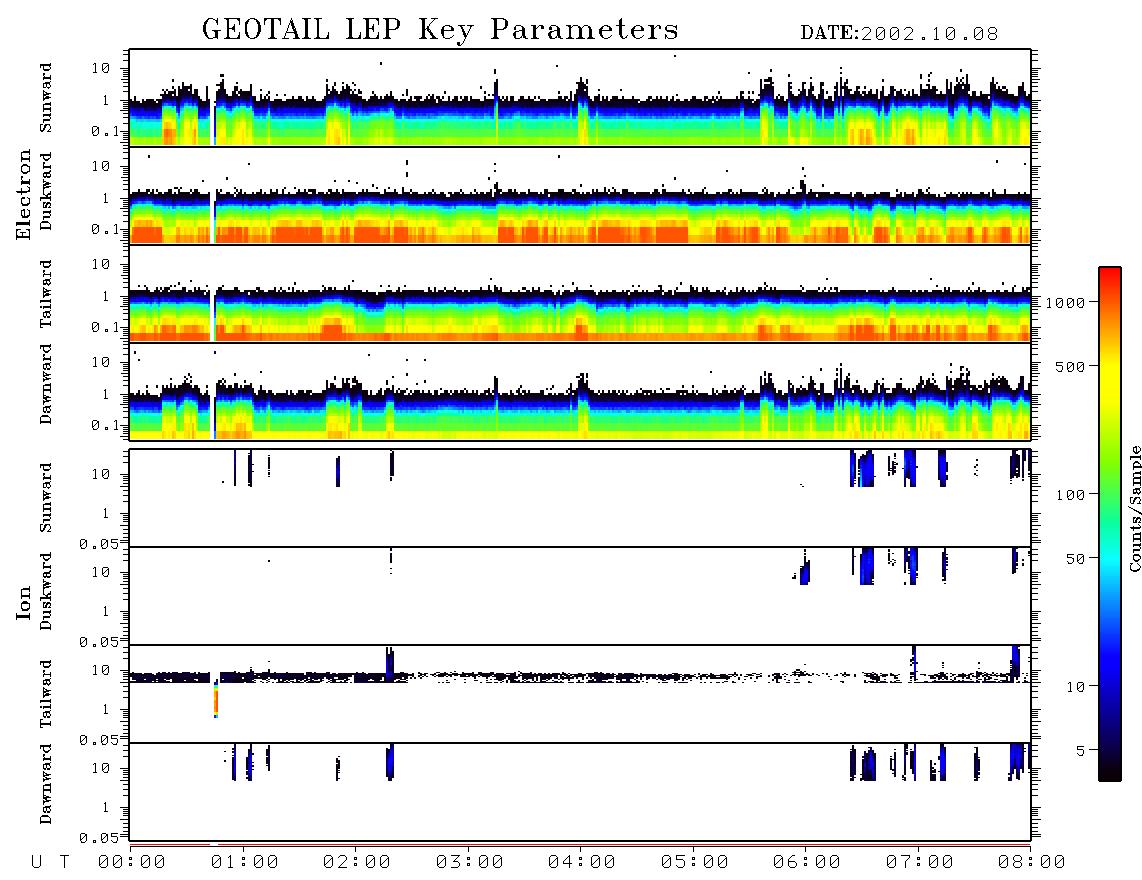Click the '02:00' time tick label
Viewport: 1142px width, 880px height.
[357, 862]
